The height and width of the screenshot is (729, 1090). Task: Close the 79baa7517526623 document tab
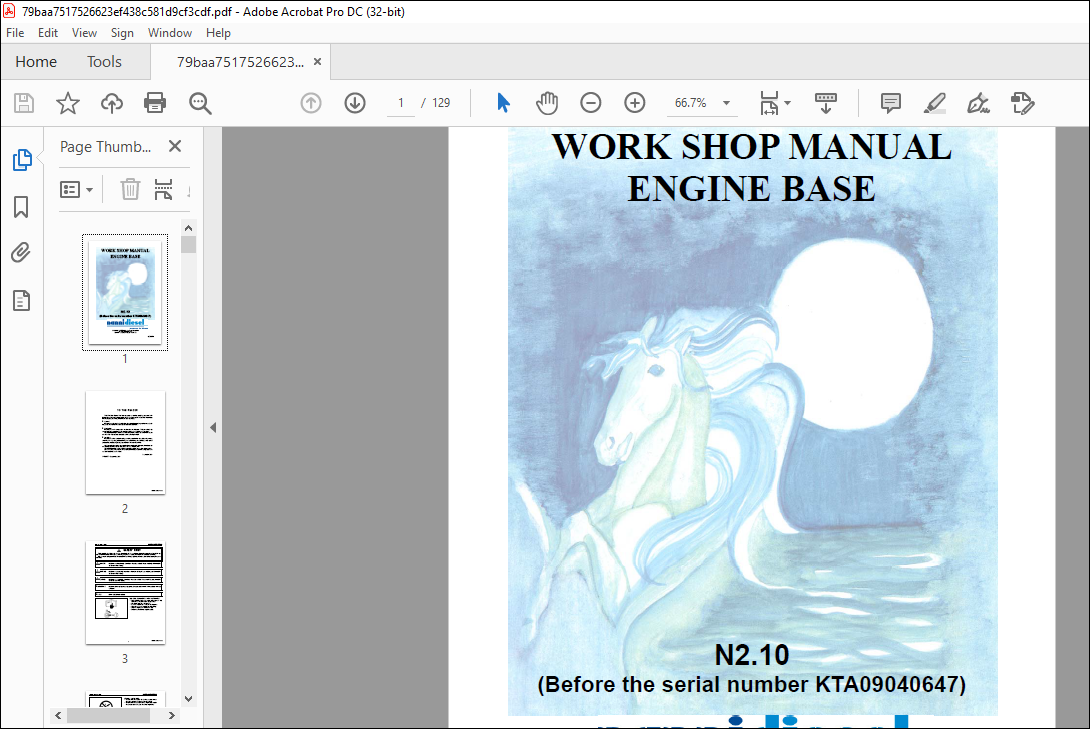tap(318, 61)
